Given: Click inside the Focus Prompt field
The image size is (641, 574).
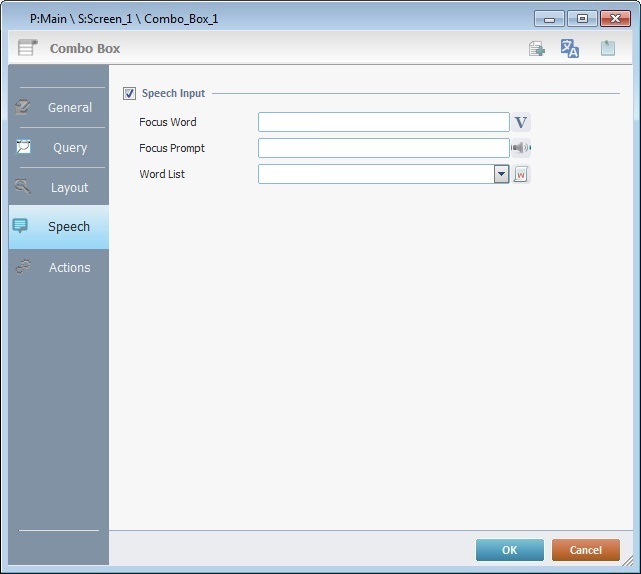Looking at the screenshot, I should pyautogui.click(x=383, y=148).
